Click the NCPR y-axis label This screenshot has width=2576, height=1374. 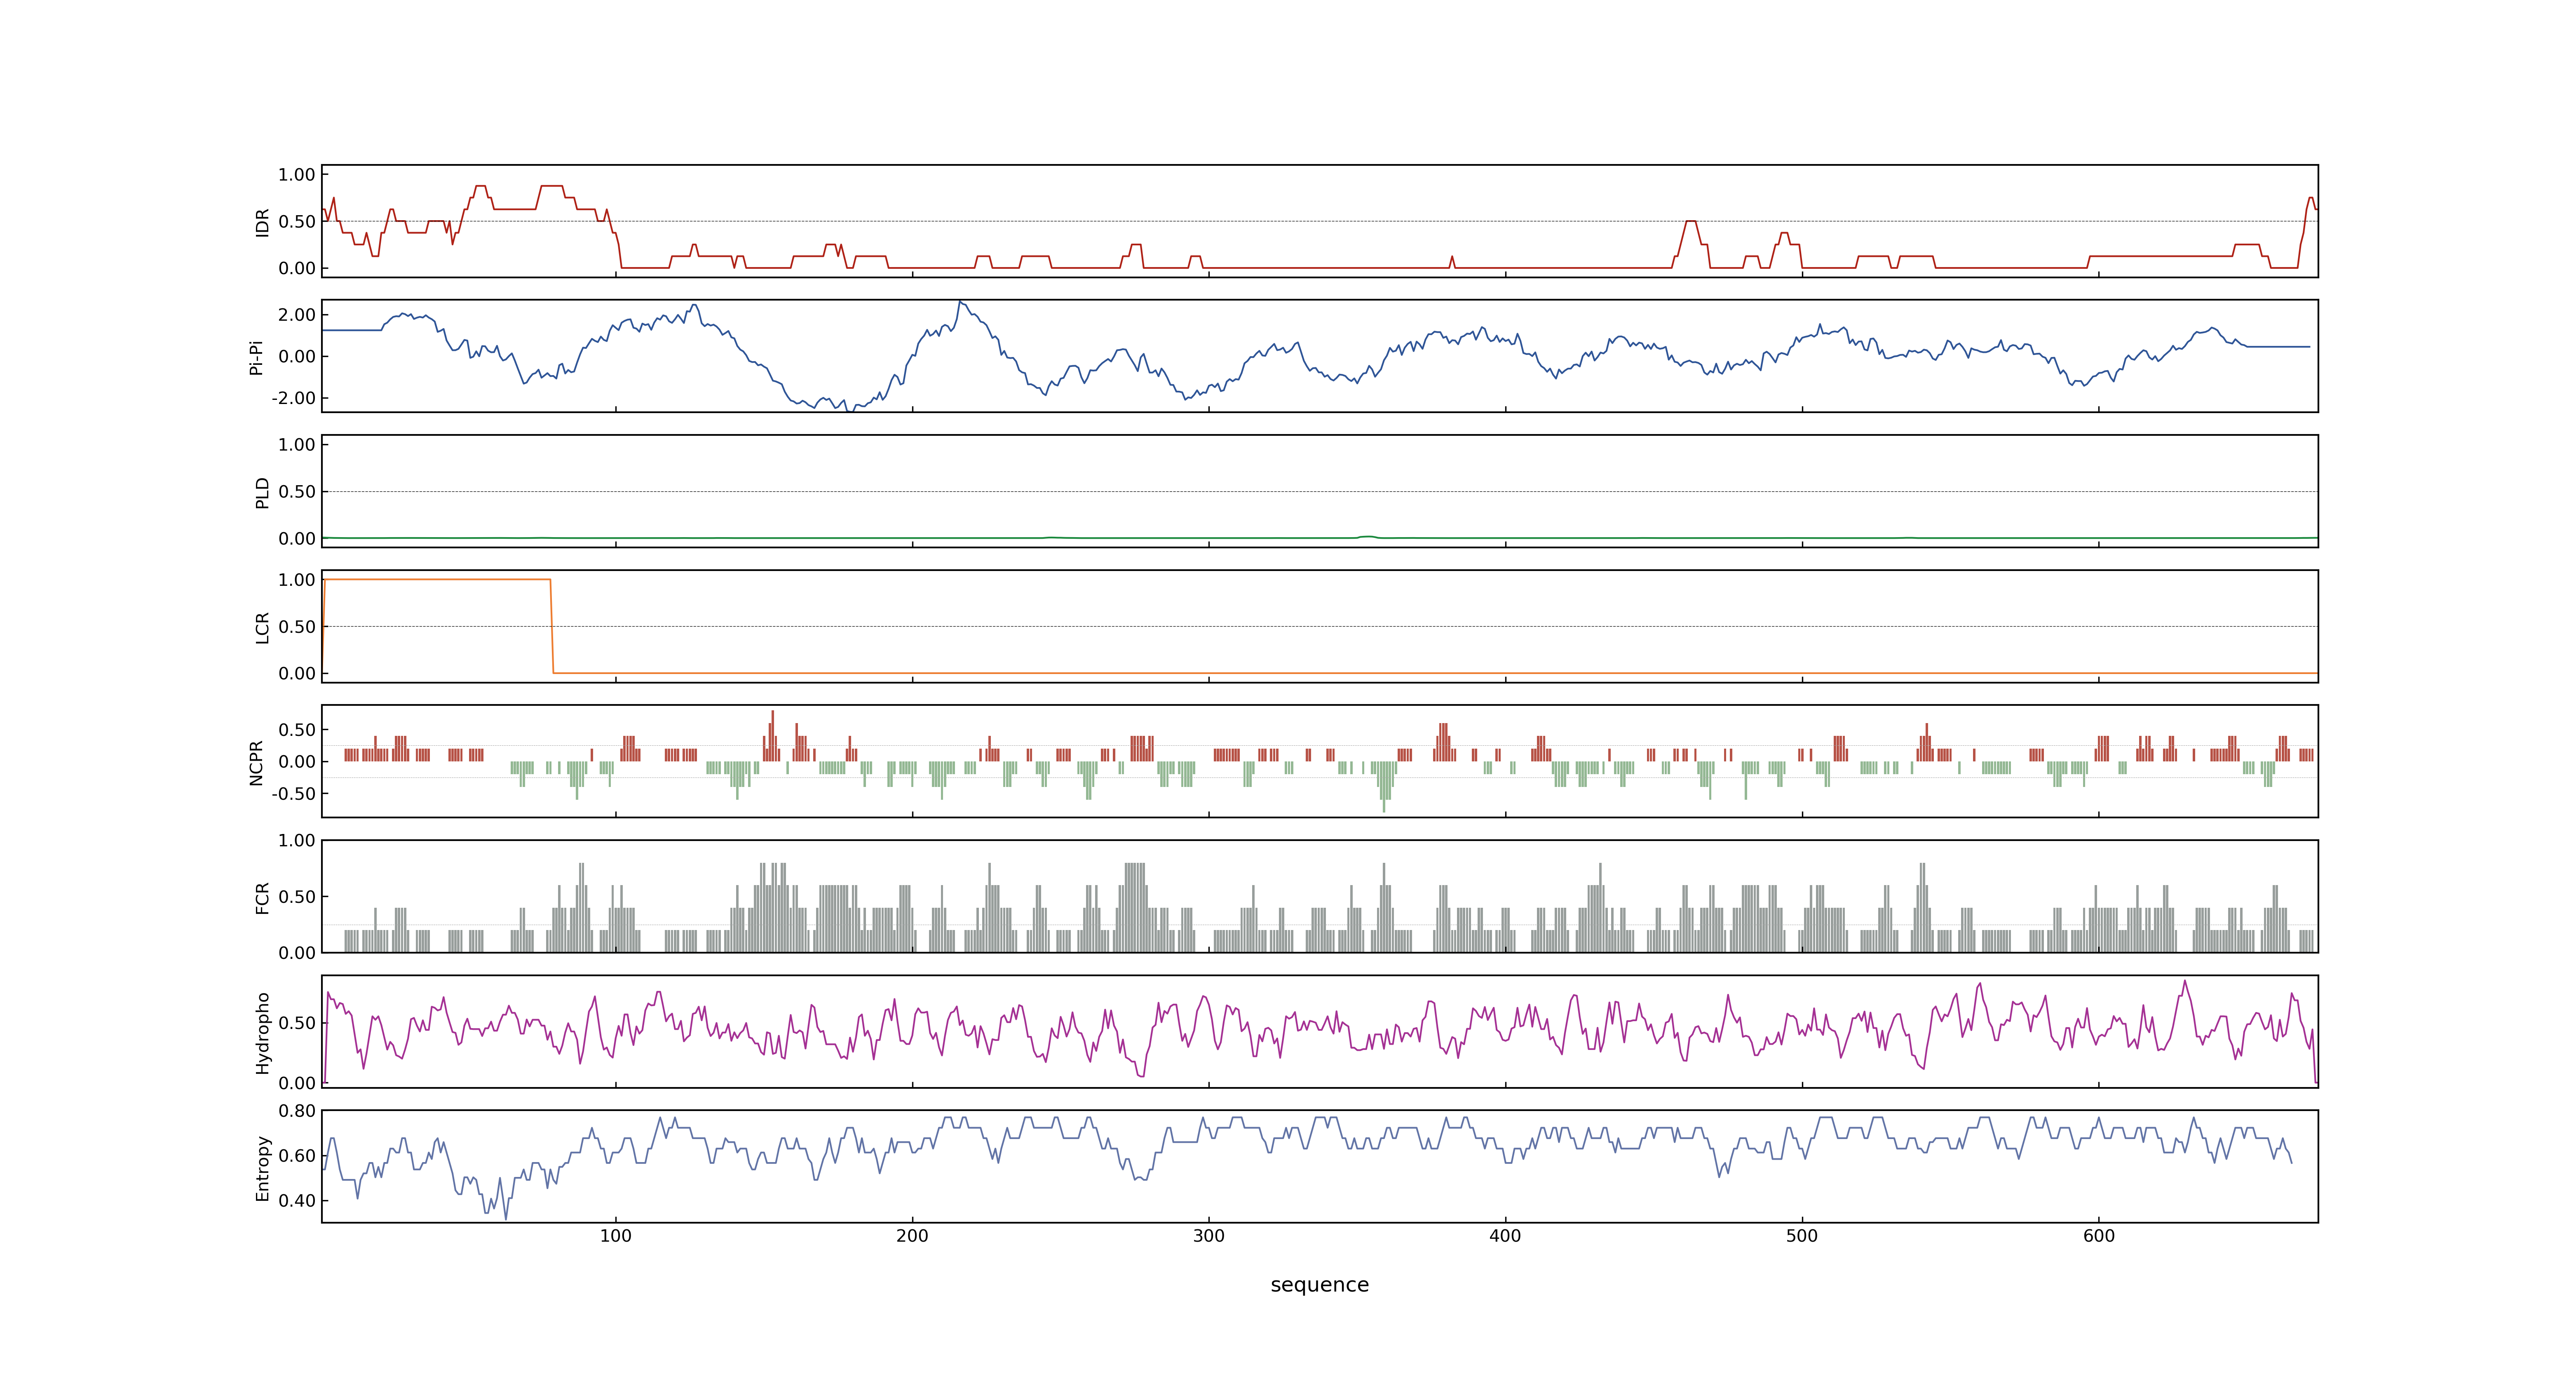[256, 763]
